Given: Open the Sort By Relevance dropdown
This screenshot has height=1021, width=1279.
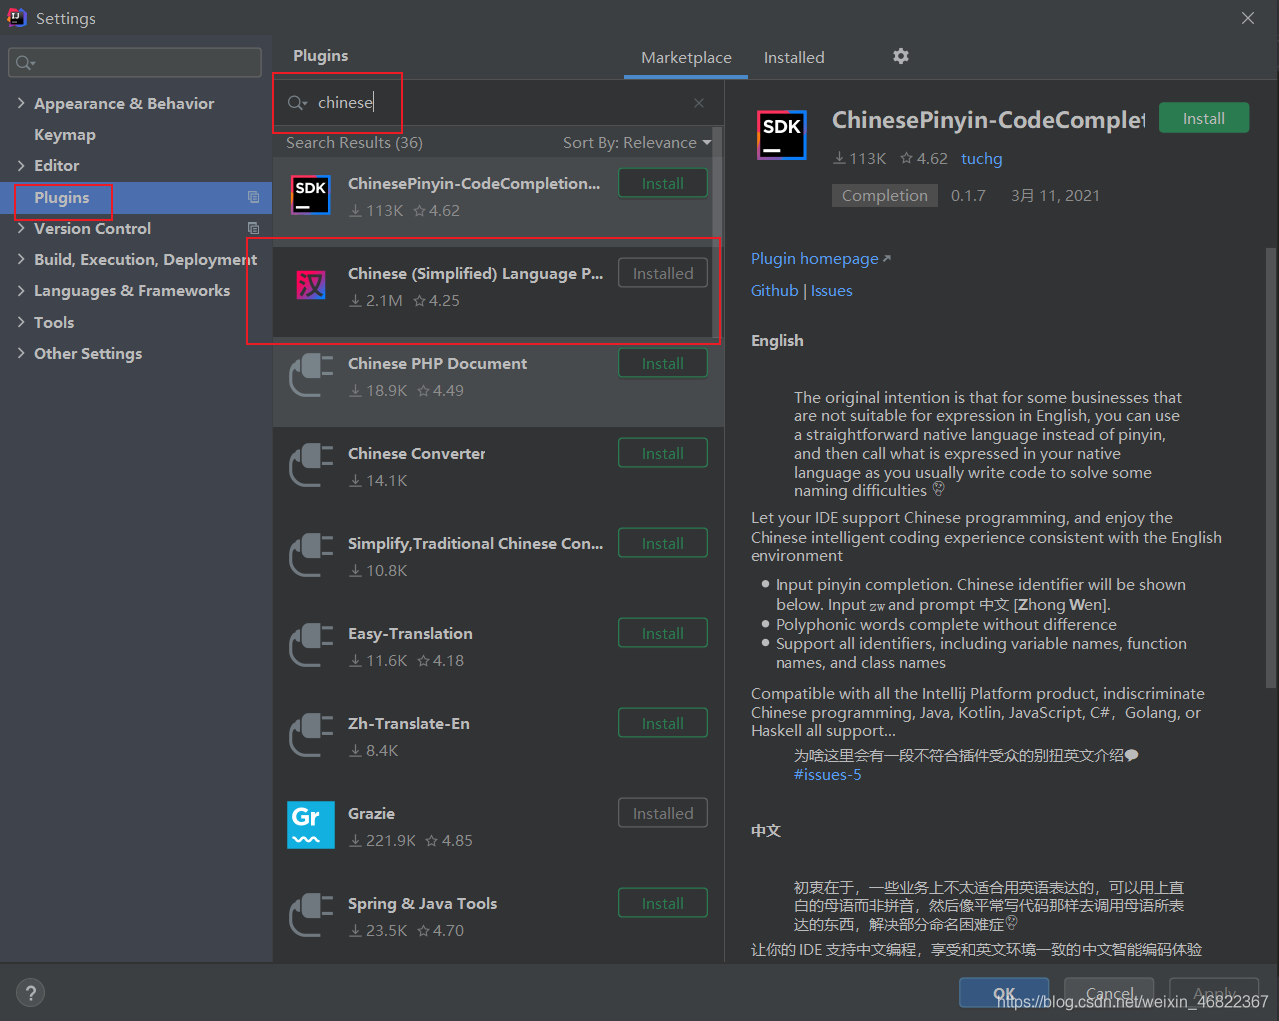Looking at the screenshot, I should (637, 143).
